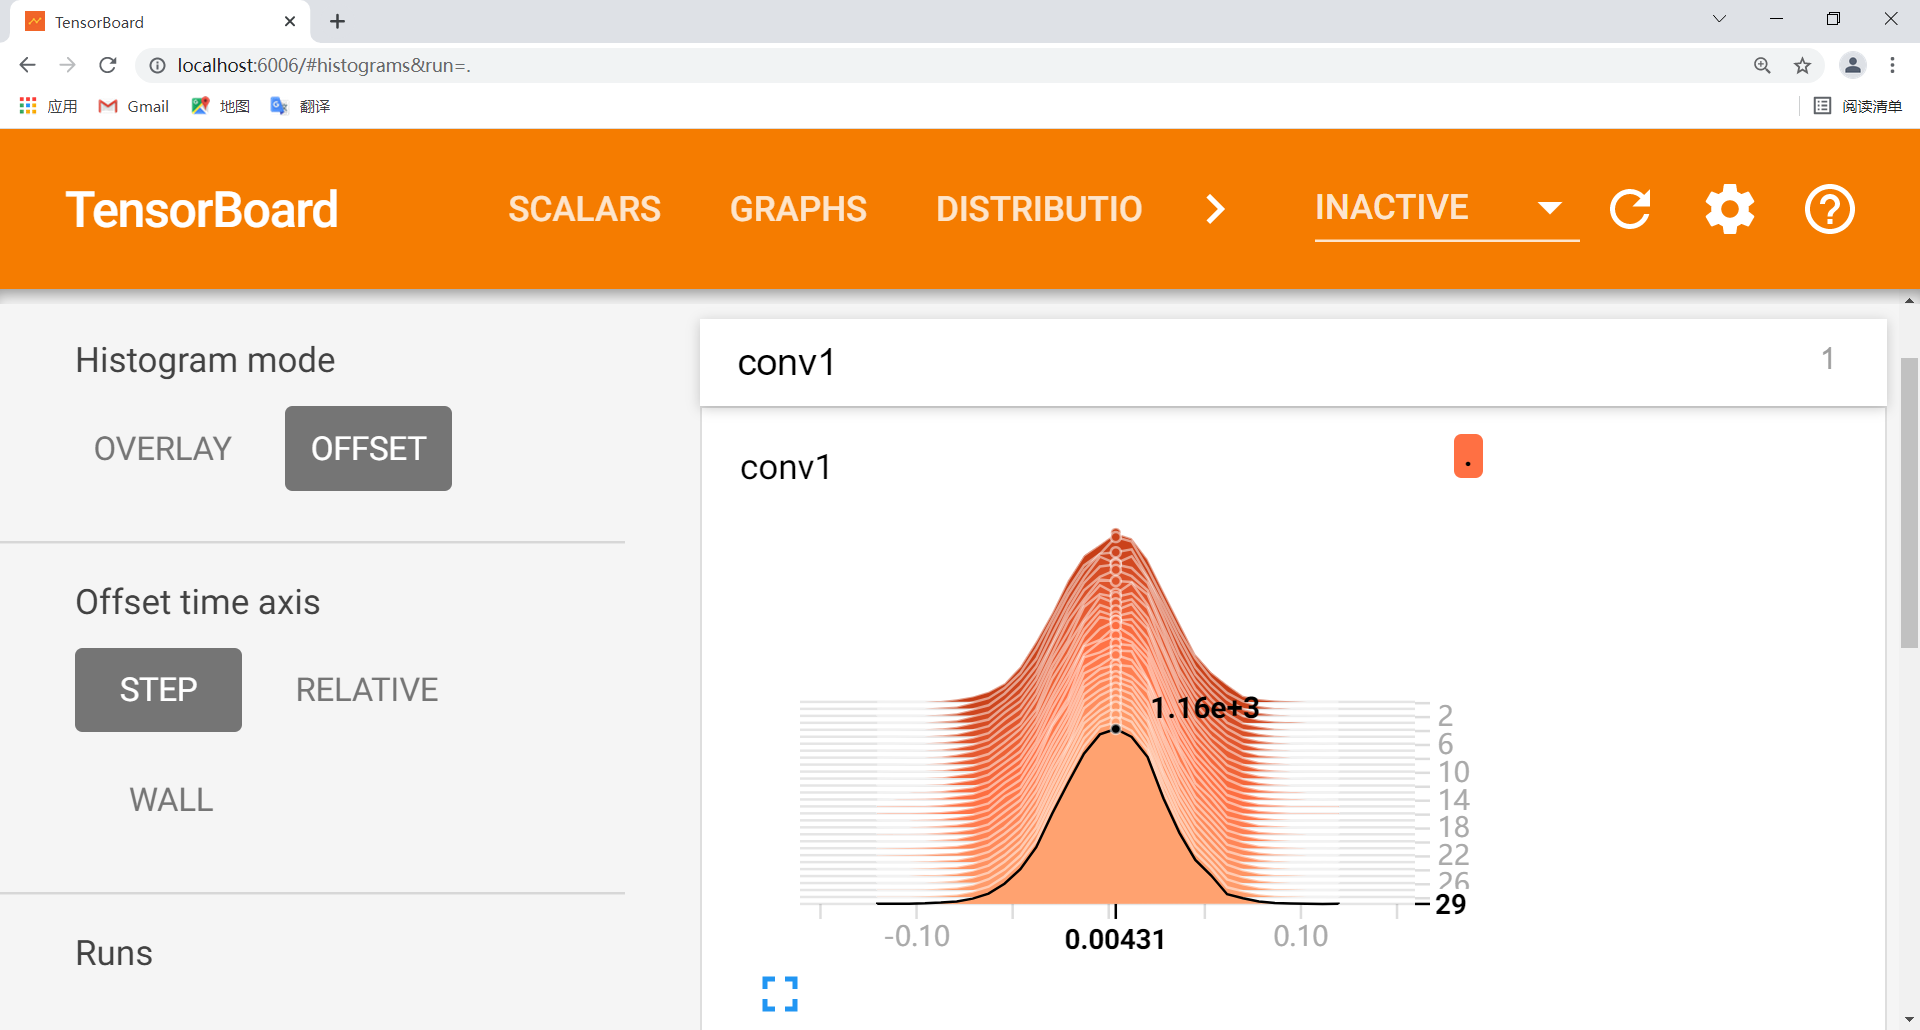The image size is (1920, 1030).
Task: Click the zoom magnifier in the address bar
Action: 1763,65
